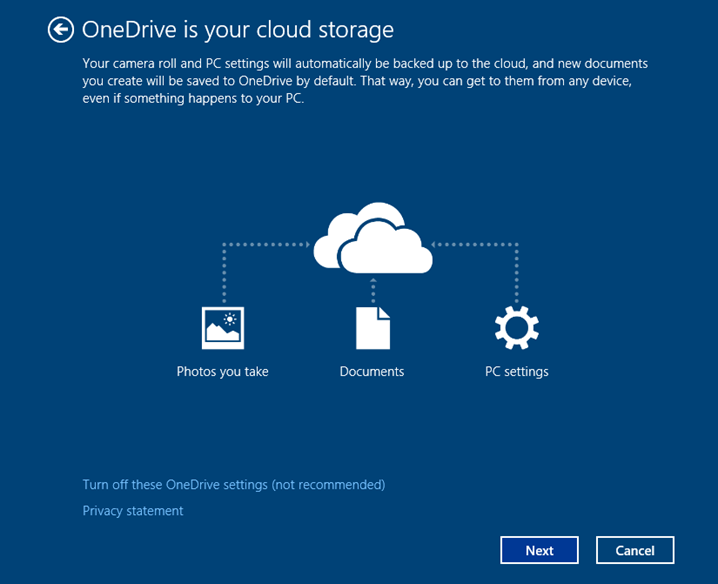Click the dotted line between cloud and document
Screen dimensions: 718x584
click(373, 291)
